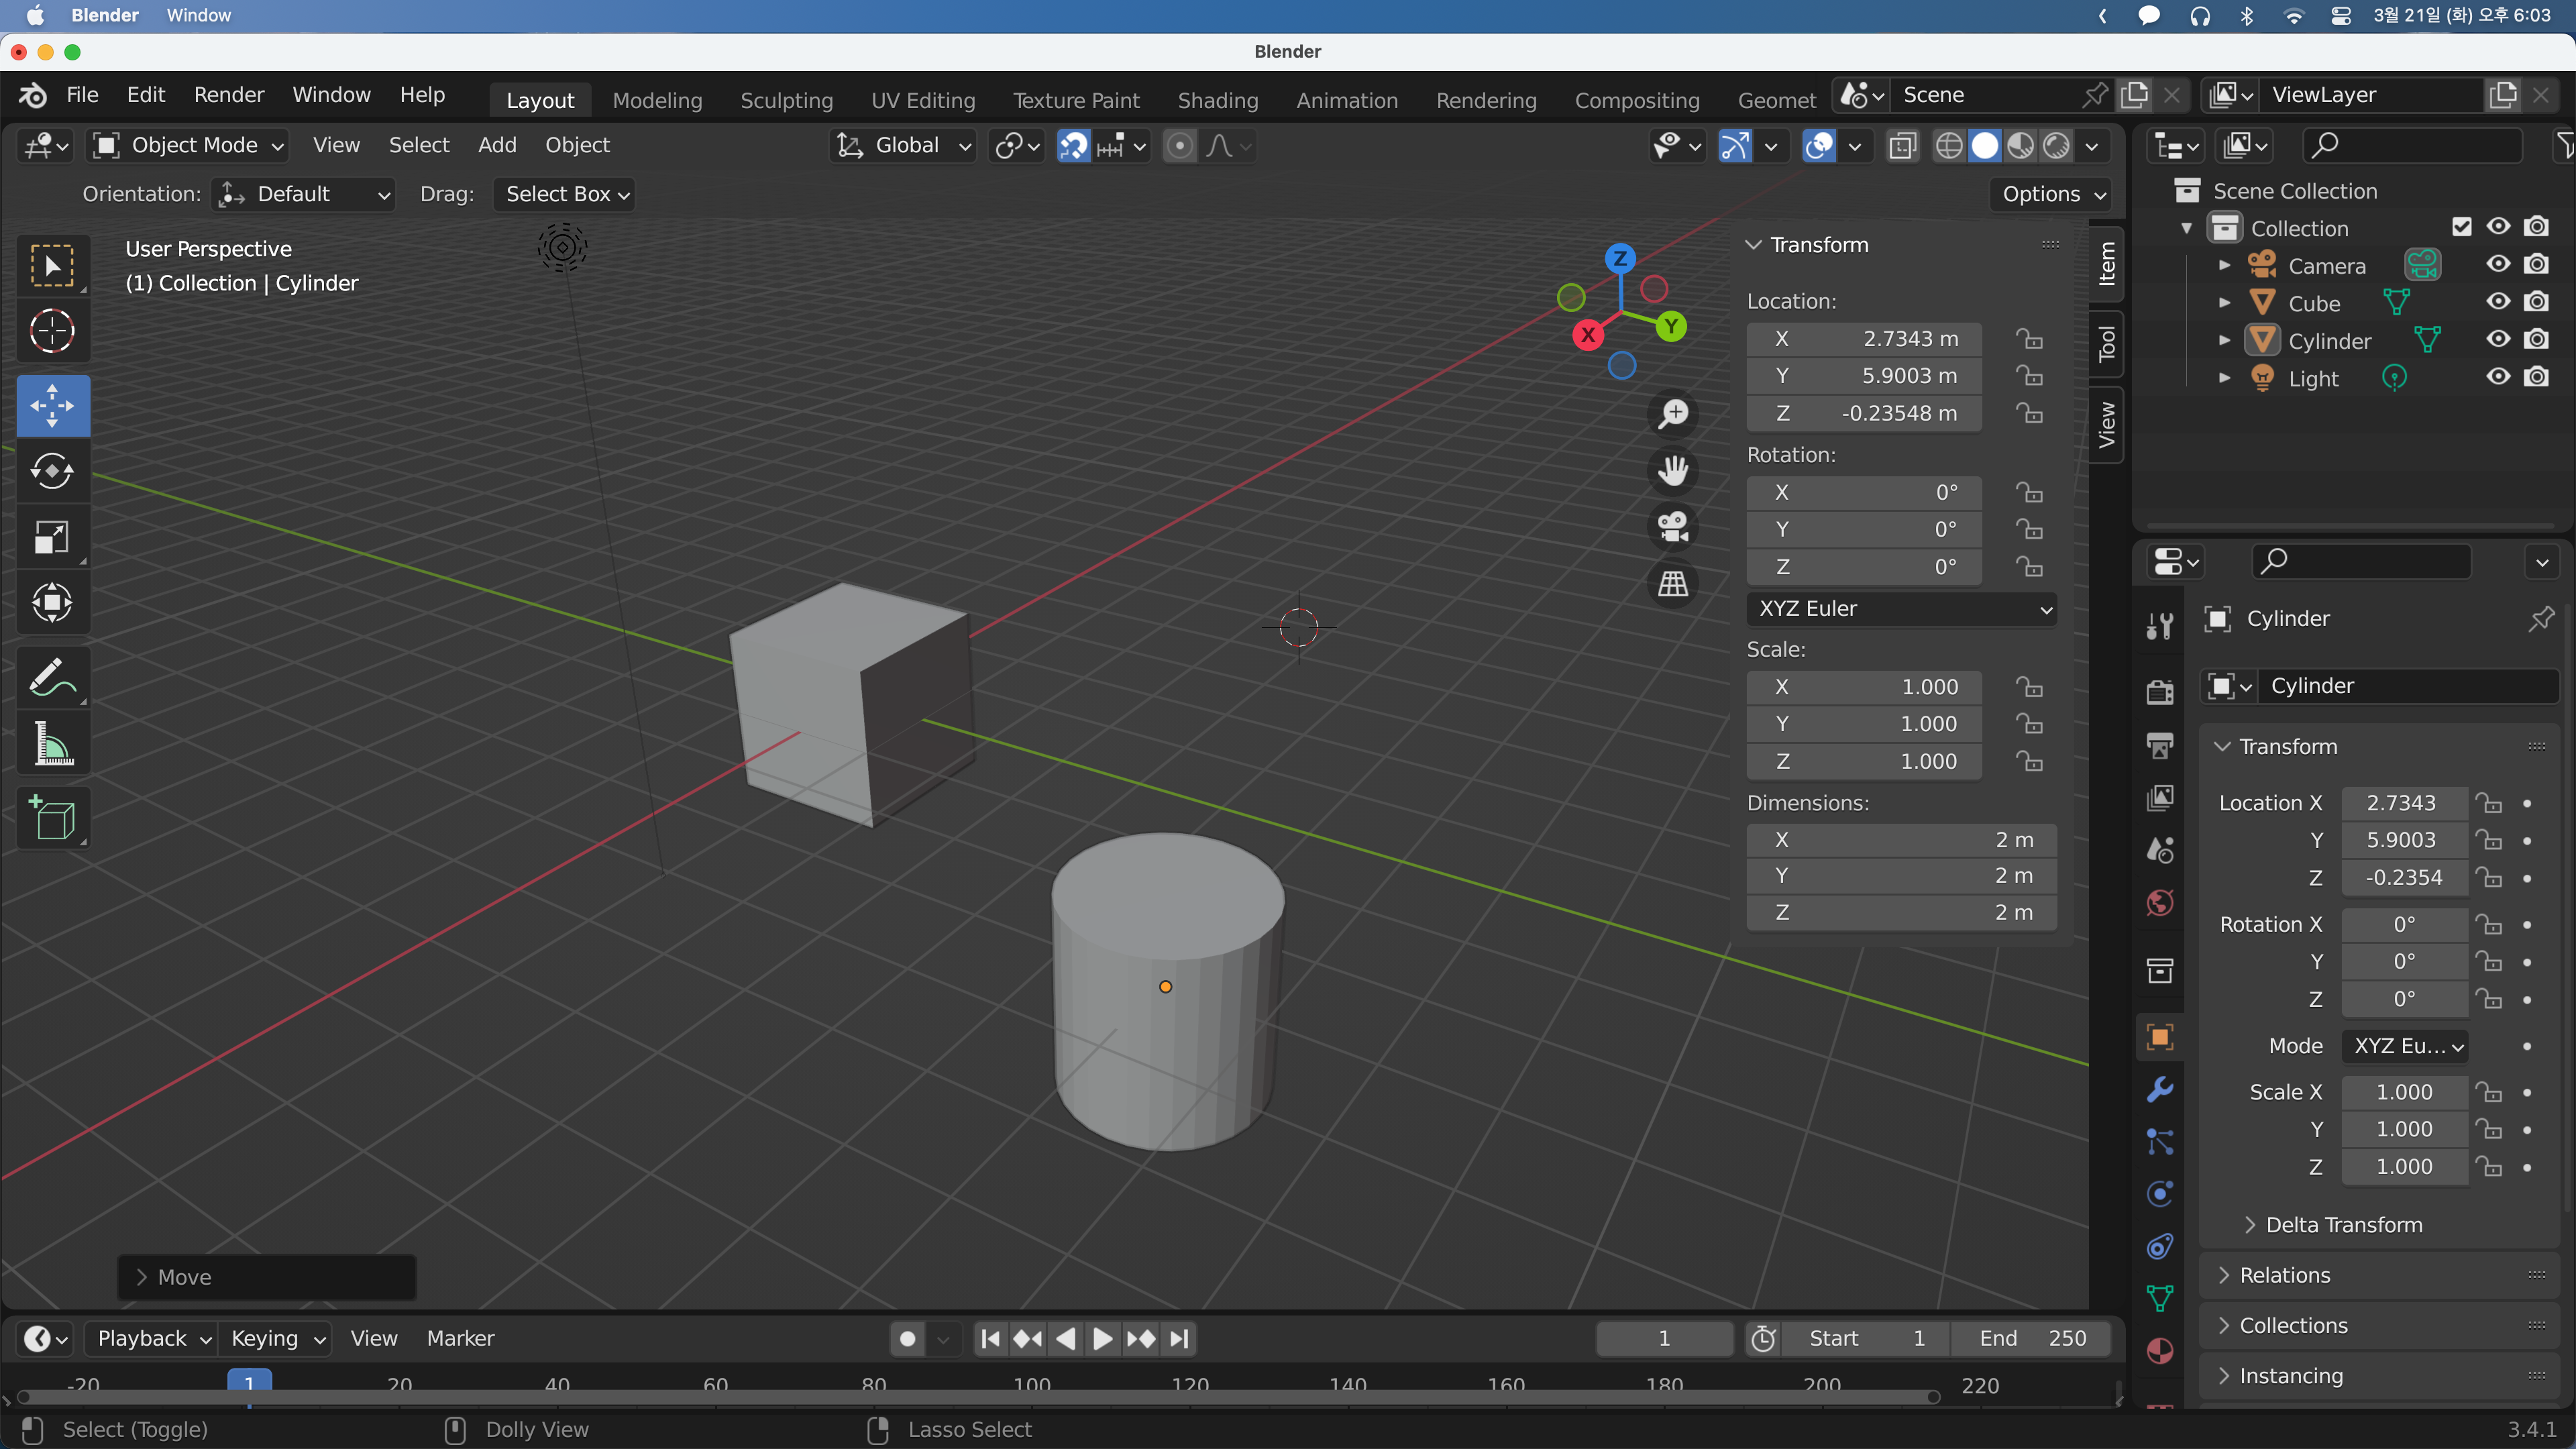Open the View sidebar tab

(2106, 425)
